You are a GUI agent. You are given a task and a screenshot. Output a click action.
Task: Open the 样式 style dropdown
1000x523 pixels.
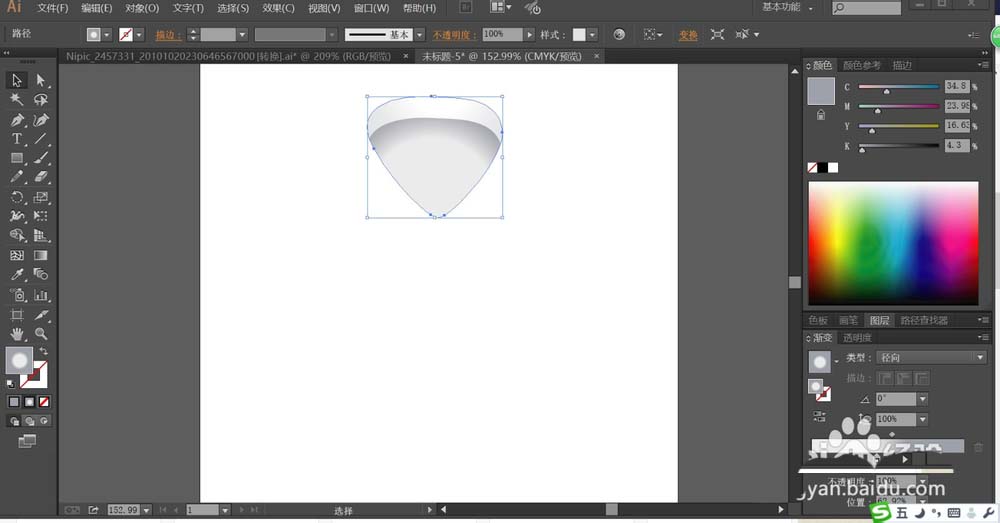pyautogui.click(x=592, y=34)
